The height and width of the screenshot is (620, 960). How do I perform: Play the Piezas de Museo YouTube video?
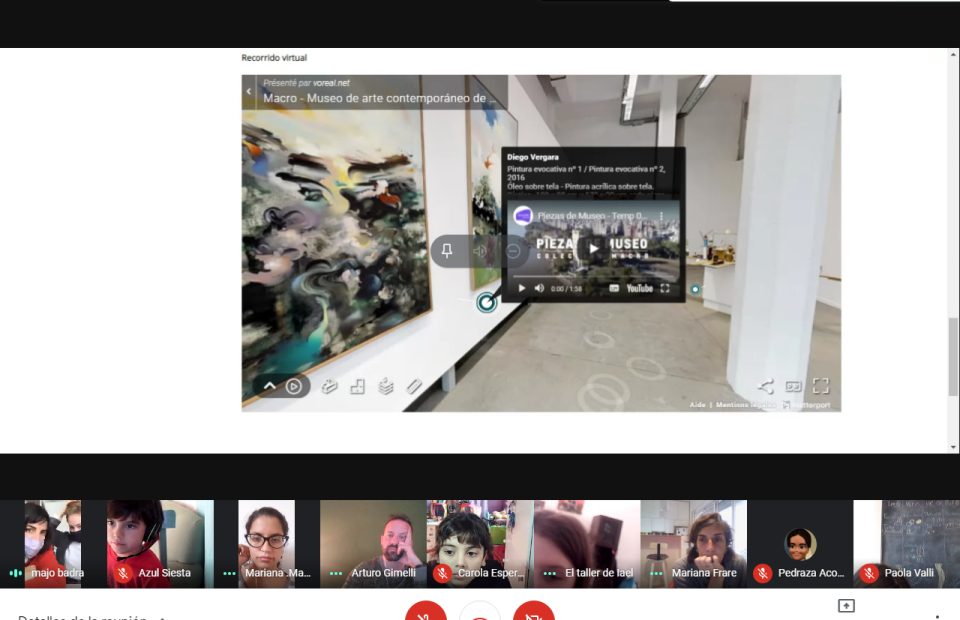point(593,249)
